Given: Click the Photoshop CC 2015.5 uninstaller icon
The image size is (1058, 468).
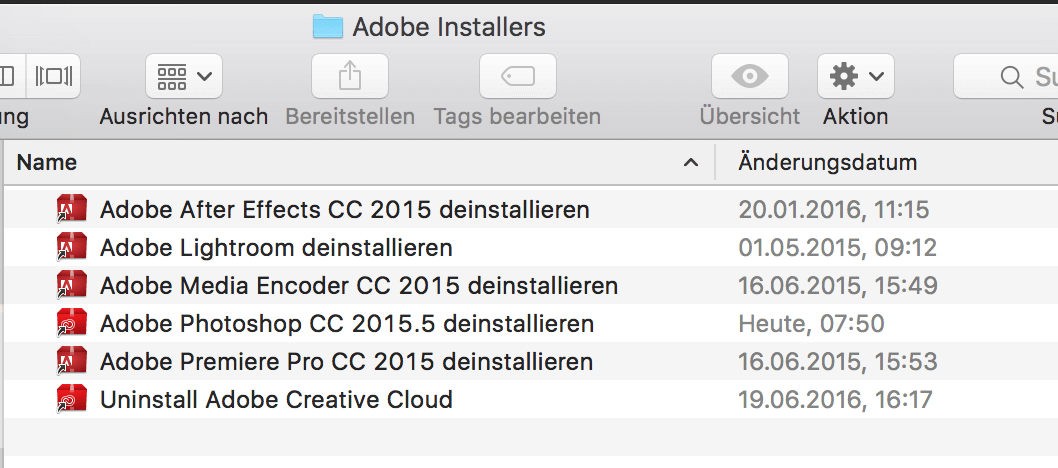Looking at the screenshot, I should 72,324.
